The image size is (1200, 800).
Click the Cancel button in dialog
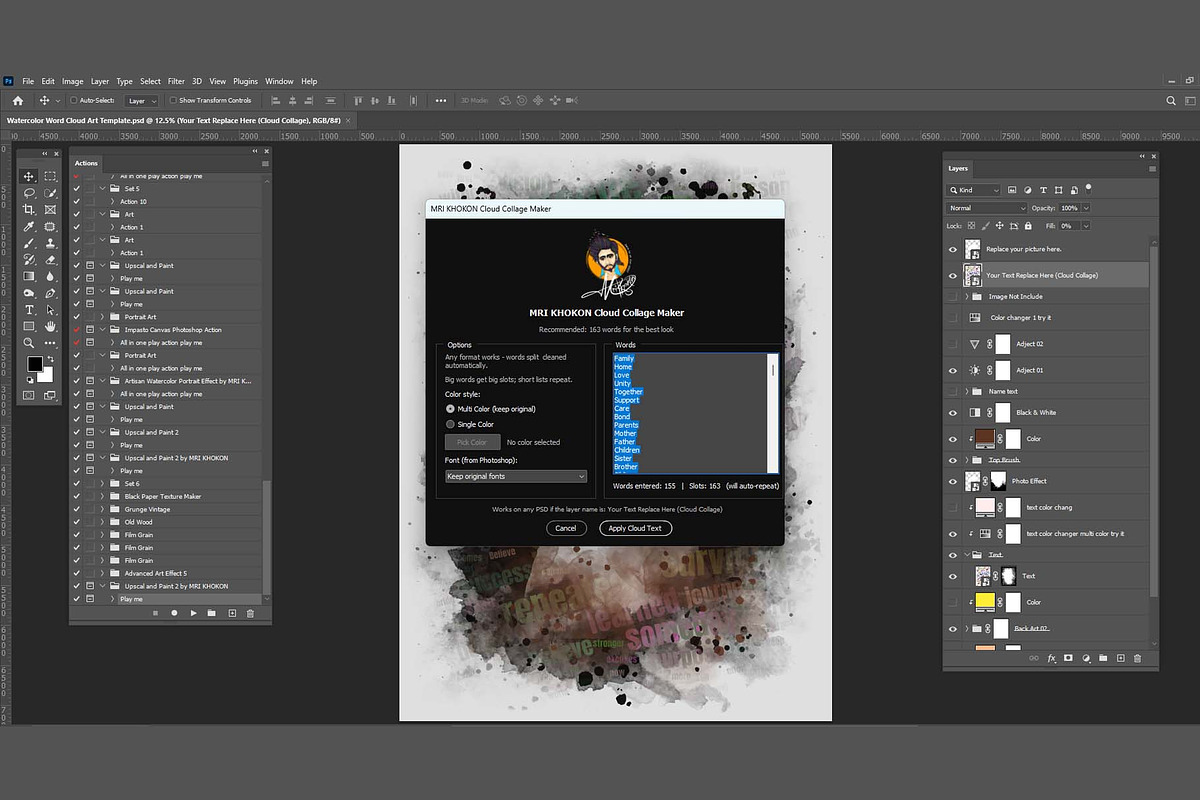tap(565, 528)
